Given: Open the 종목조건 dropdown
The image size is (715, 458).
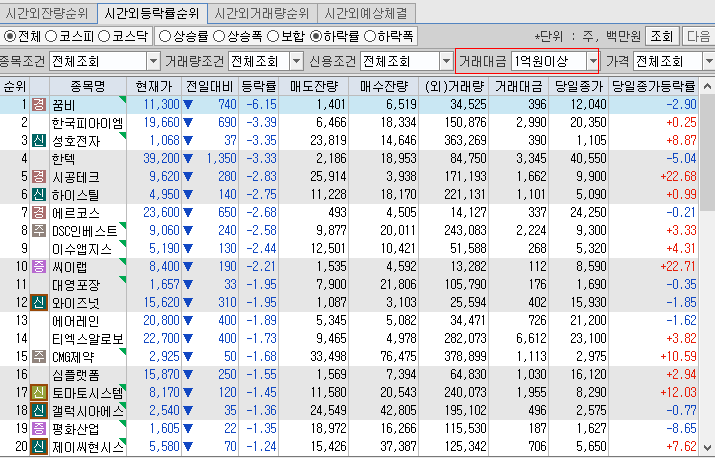Looking at the screenshot, I should click(154, 61).
